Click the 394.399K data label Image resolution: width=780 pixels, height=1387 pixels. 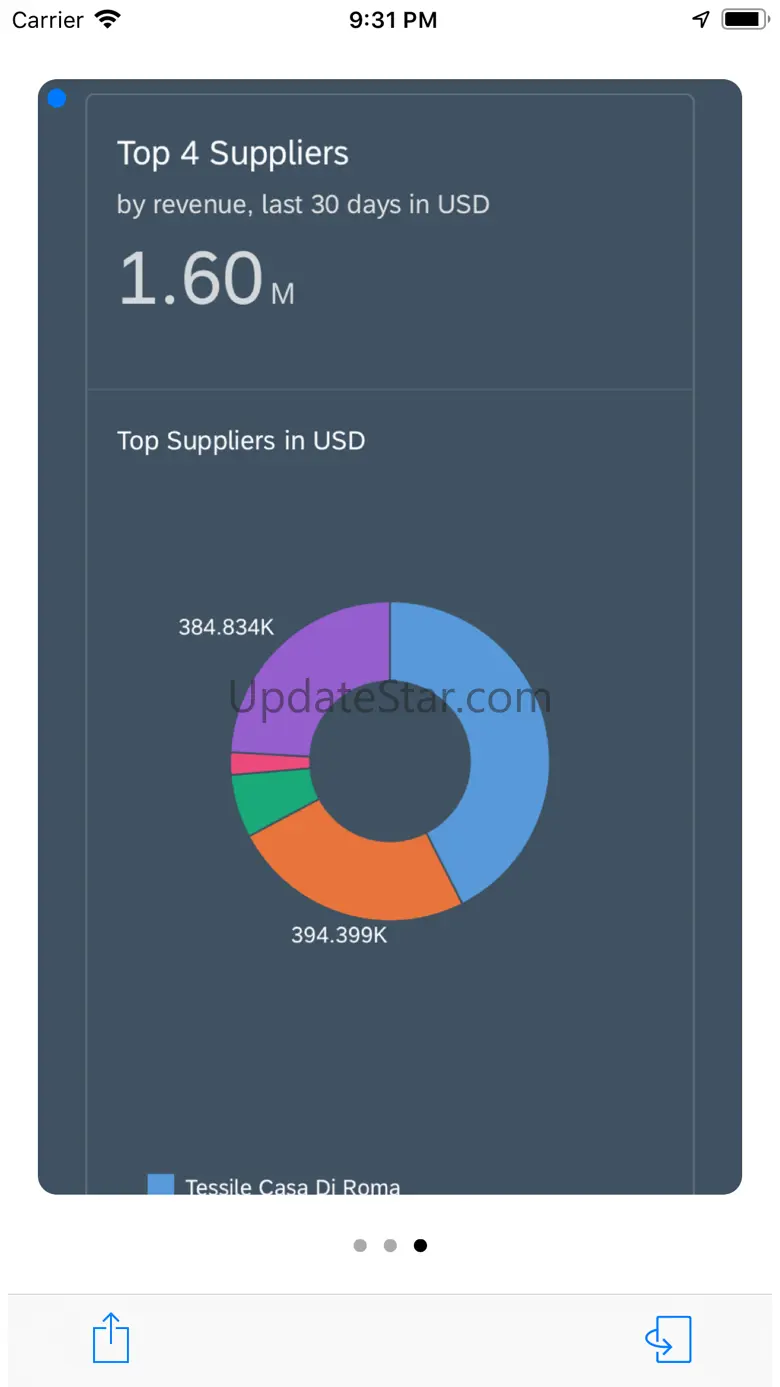(x=339, y=935)
